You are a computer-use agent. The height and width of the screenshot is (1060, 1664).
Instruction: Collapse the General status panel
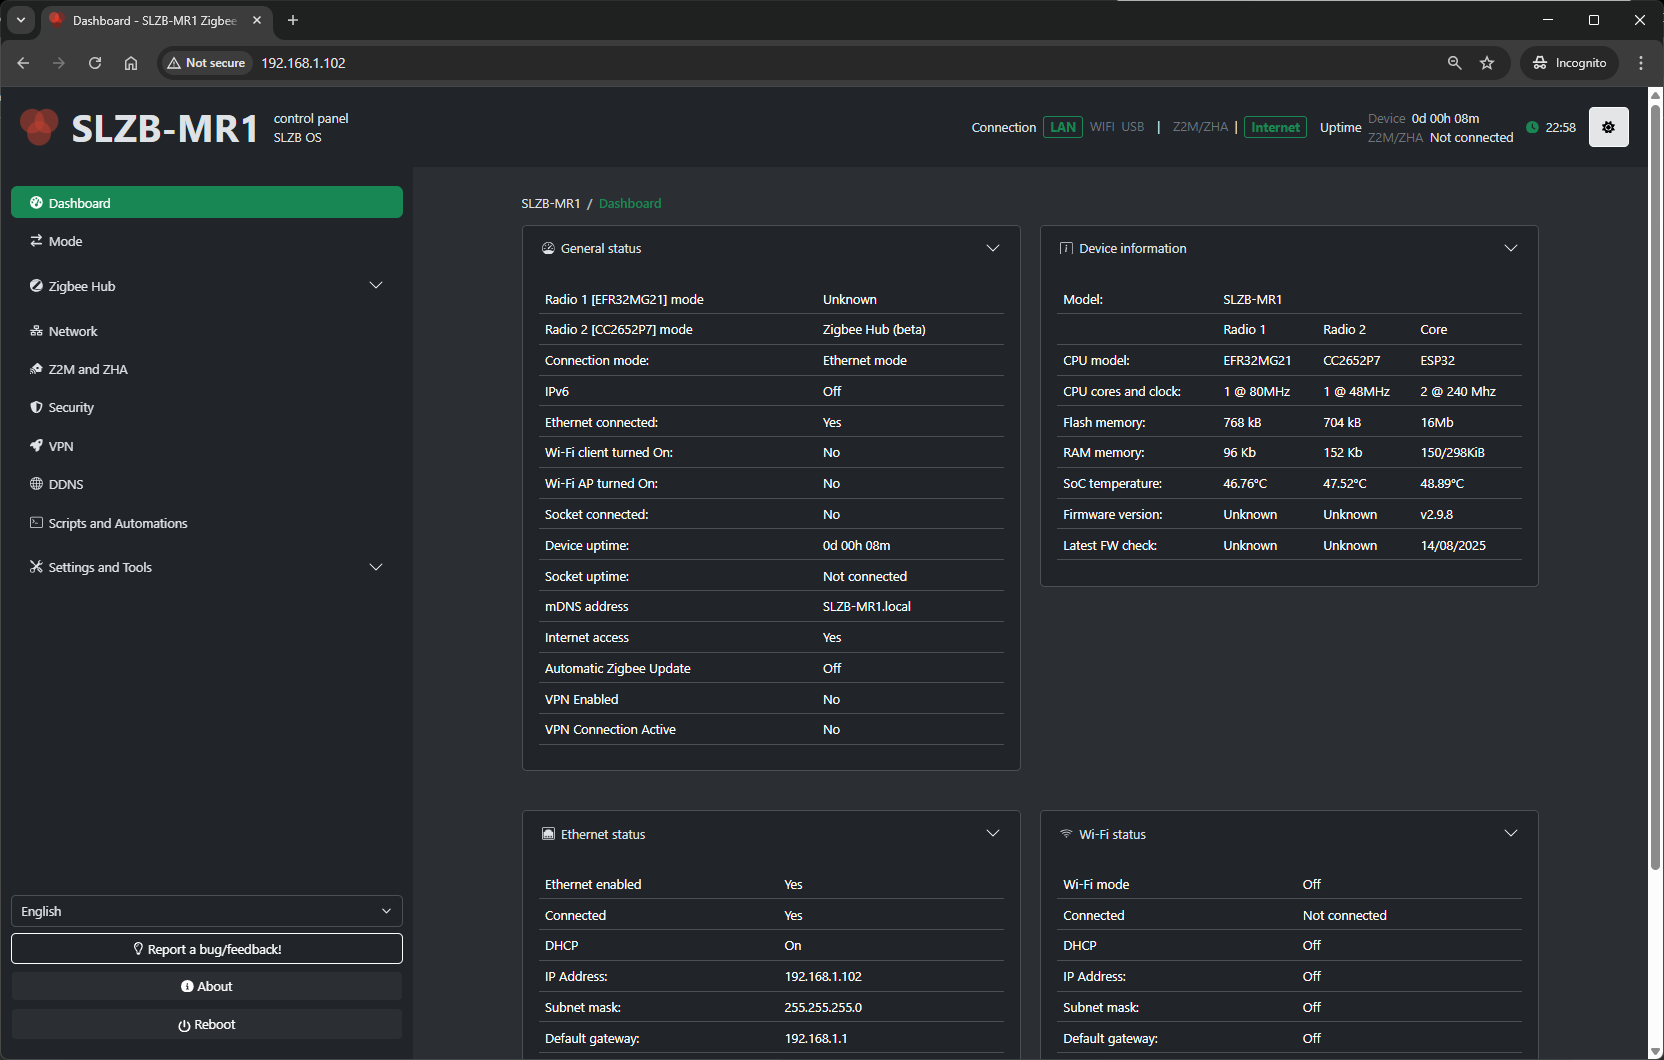[992, 248]
